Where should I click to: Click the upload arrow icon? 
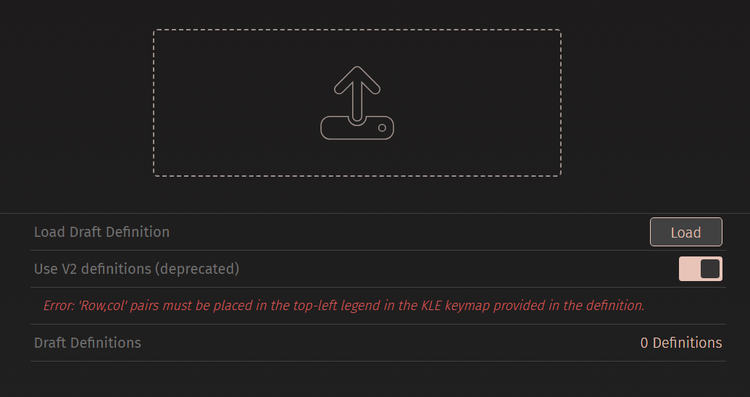pos(357,103)
